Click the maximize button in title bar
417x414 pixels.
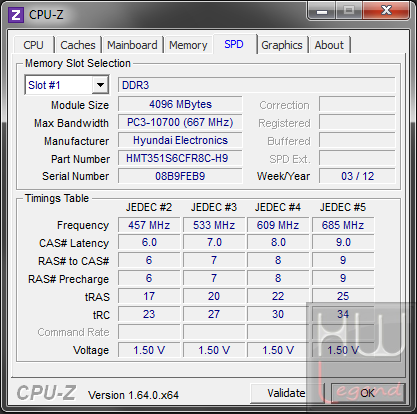349,11
